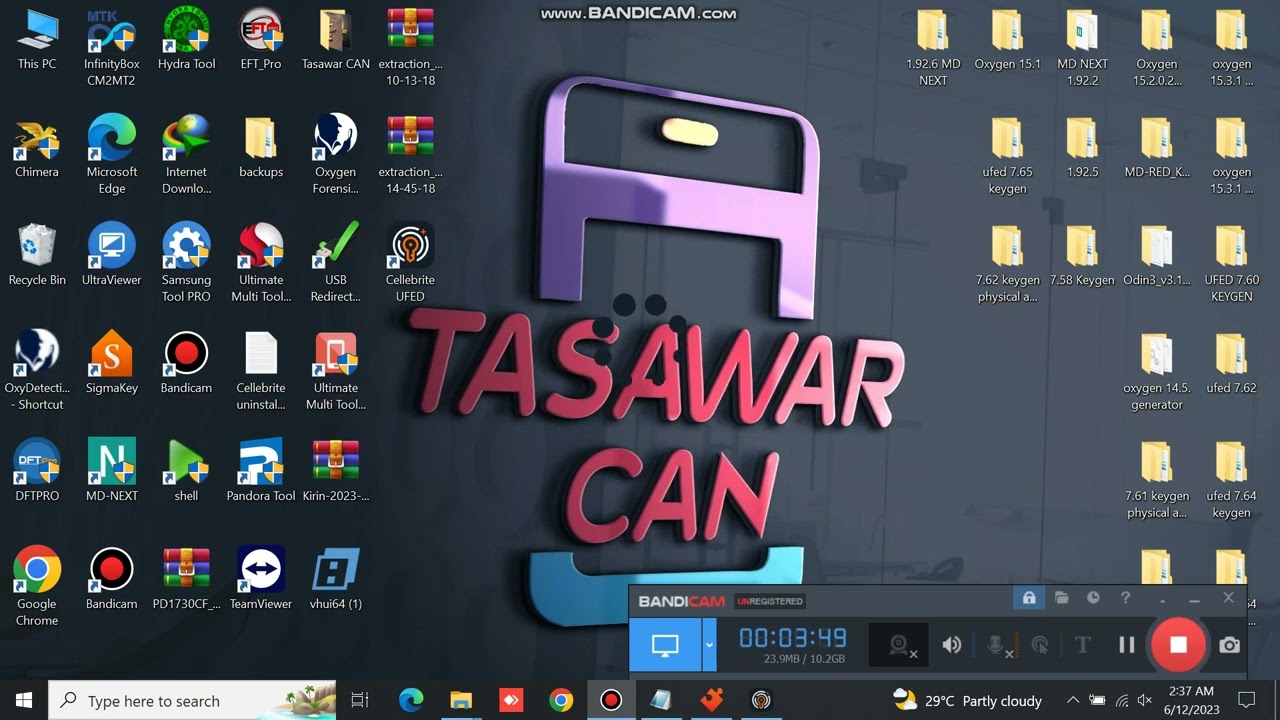Viewport: 1280px width, 720px height.
Task: Select the DFTPRO shortcut
Action: point(37,472)
